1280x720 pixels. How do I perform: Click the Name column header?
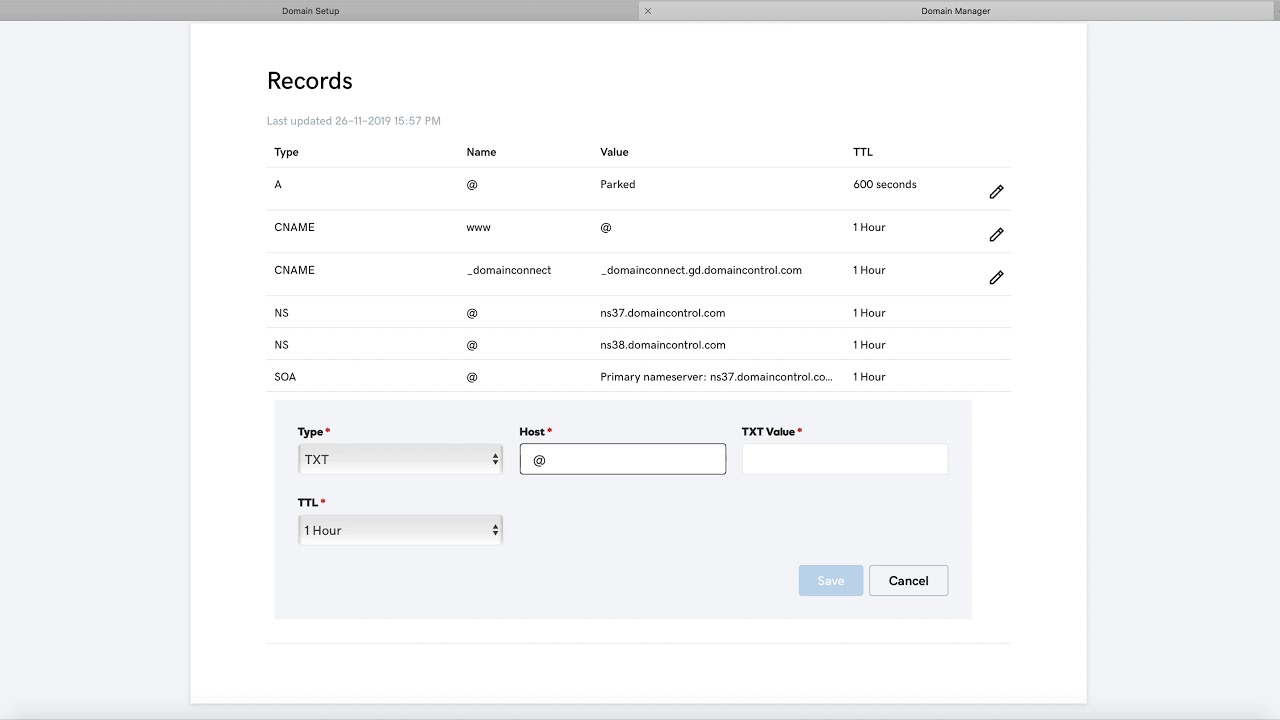point(481,152)
